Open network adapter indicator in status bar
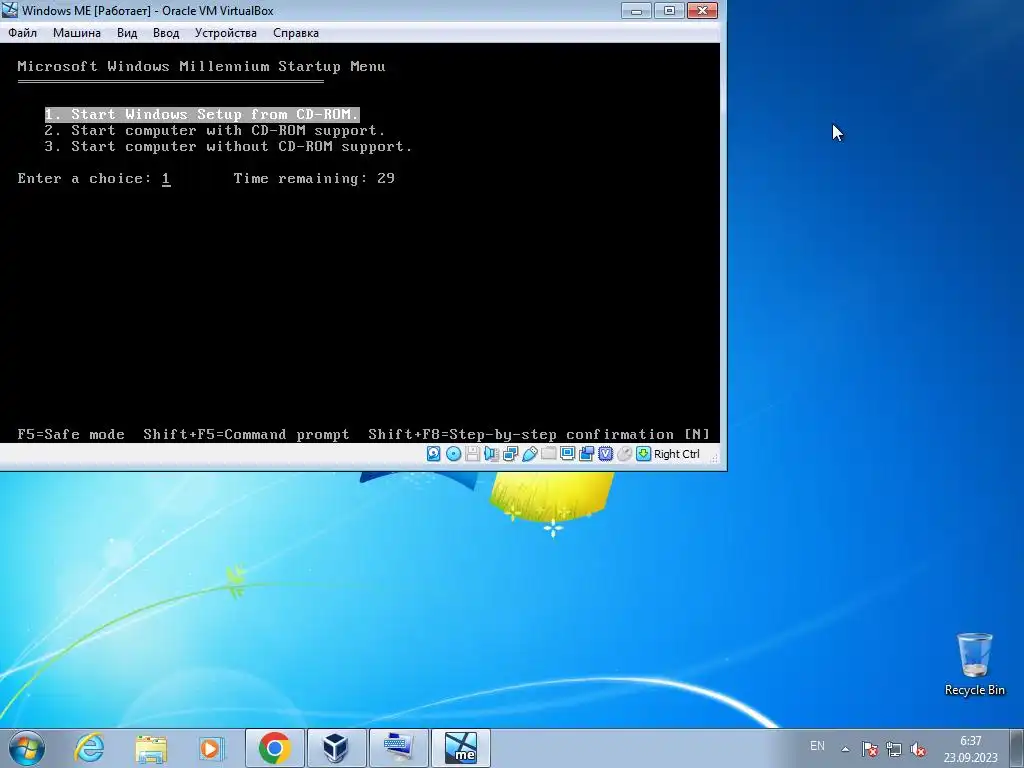 pyautogui.click(x=510, y=454)
